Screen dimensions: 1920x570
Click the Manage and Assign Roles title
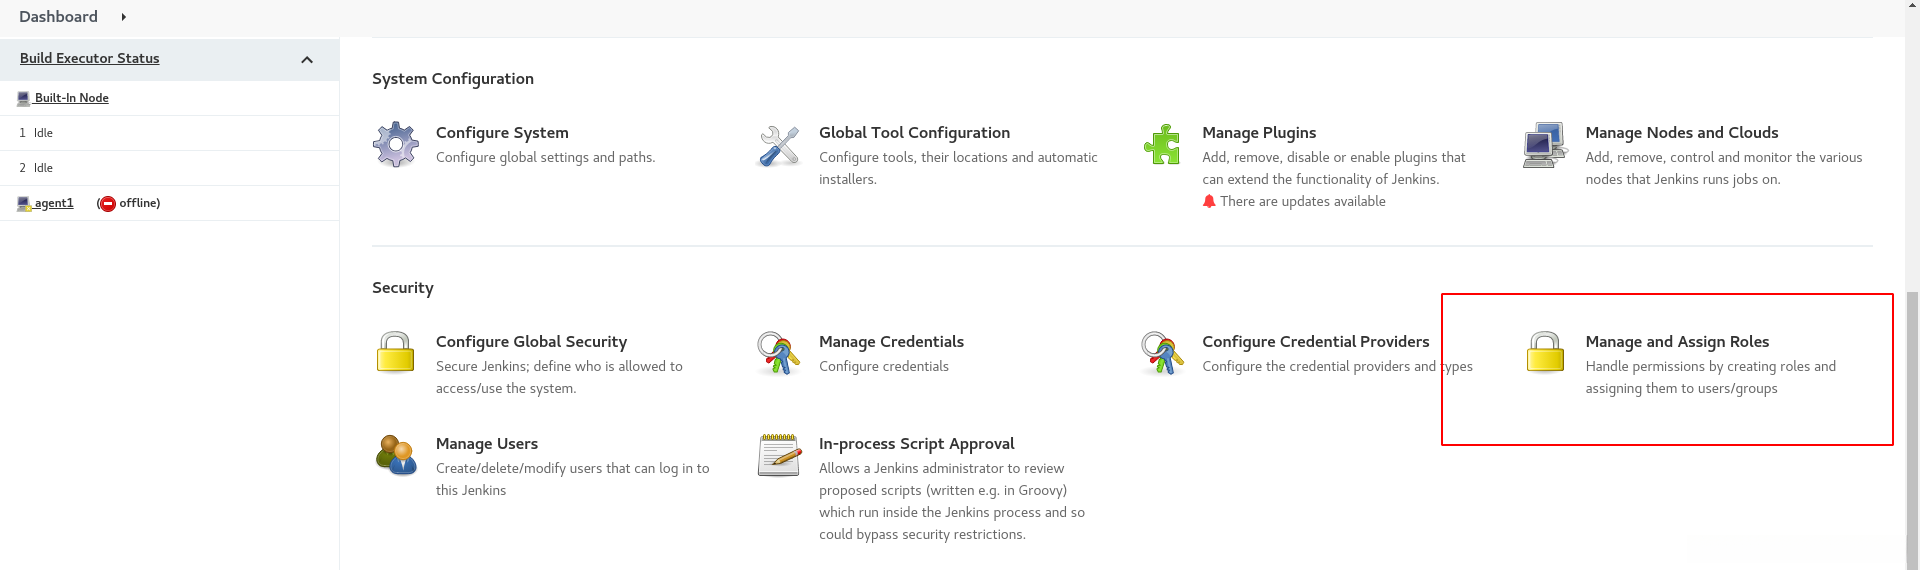click(x=1677, y=342)
